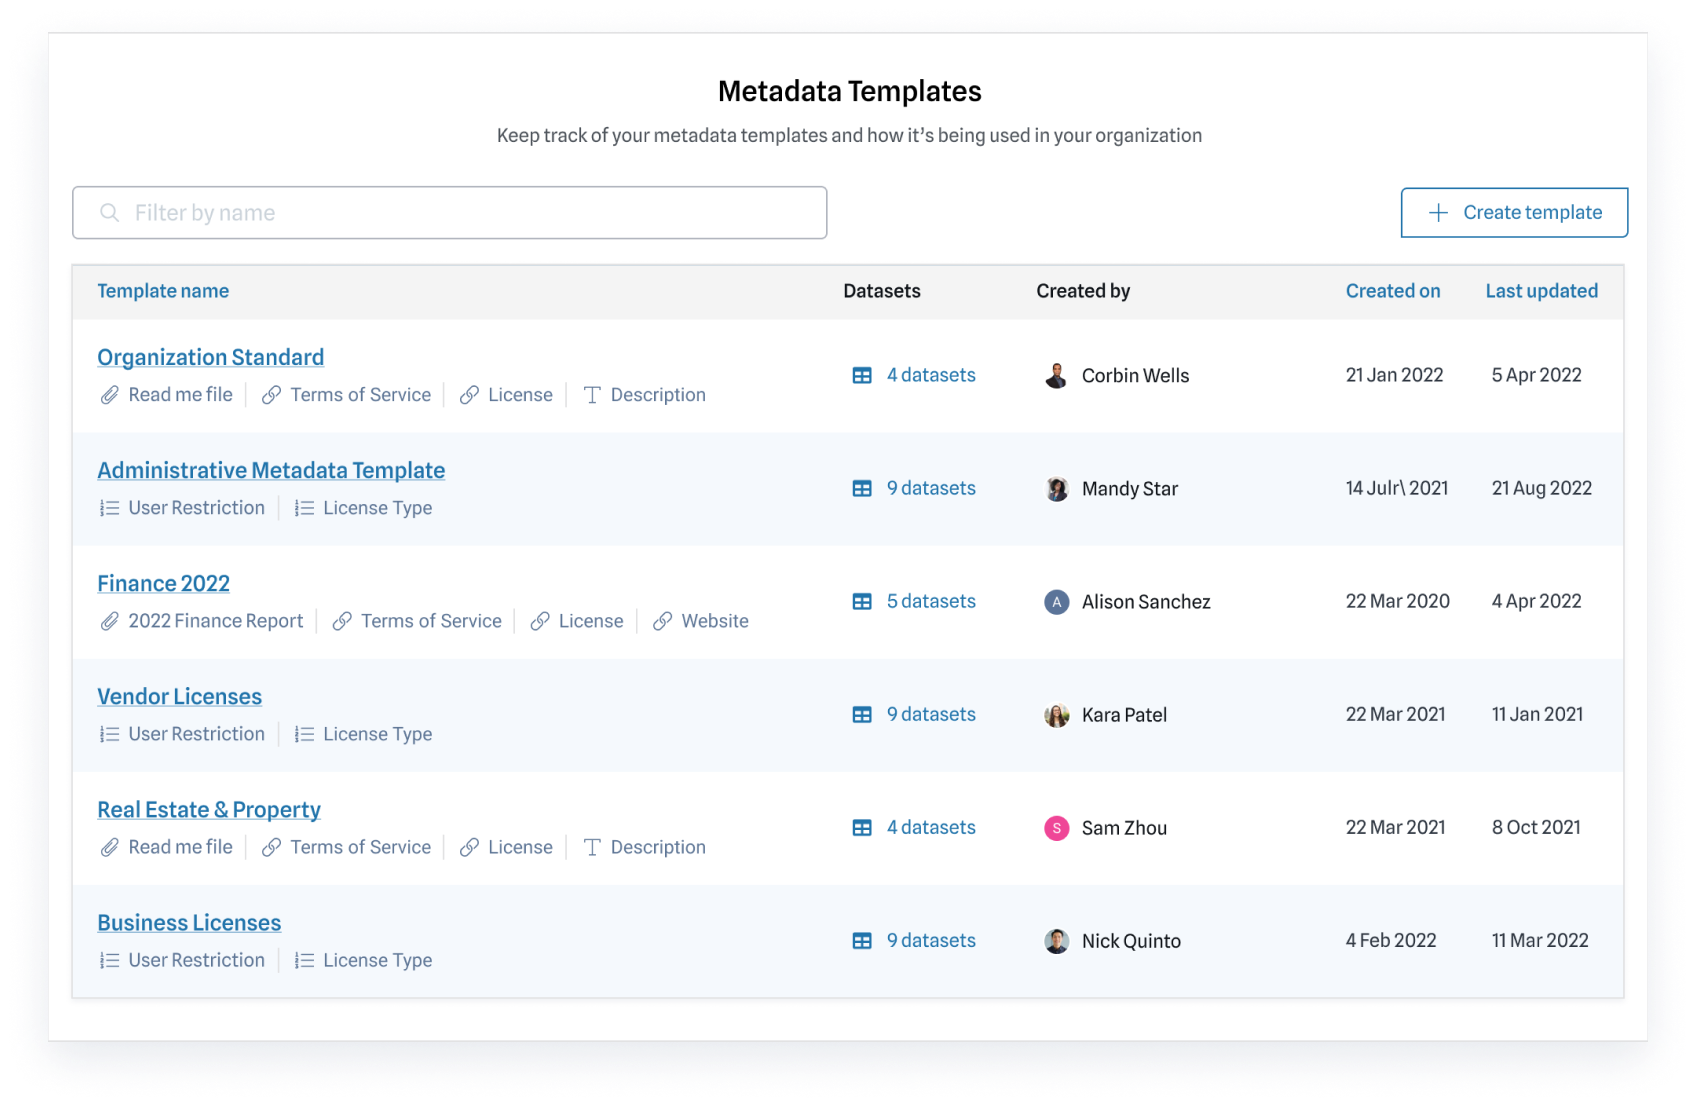
Task: Click the 22 Mar 2020 created date
Action: click(x=1397, y=601)
